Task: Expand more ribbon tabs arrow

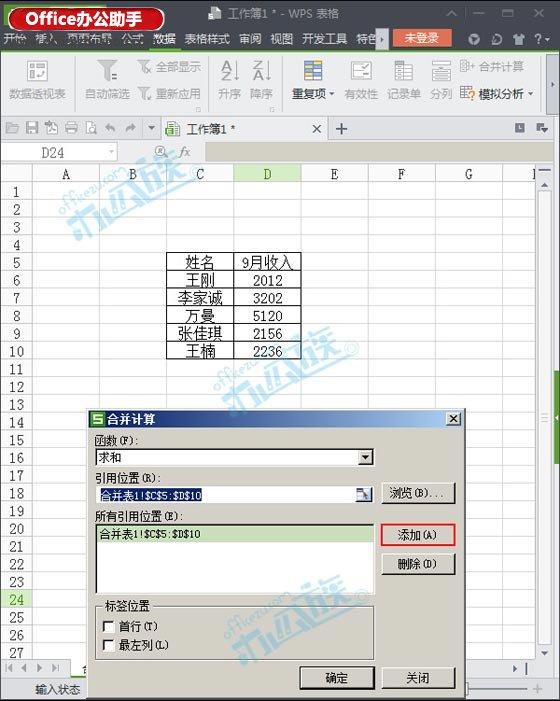Action: (381, 39)
